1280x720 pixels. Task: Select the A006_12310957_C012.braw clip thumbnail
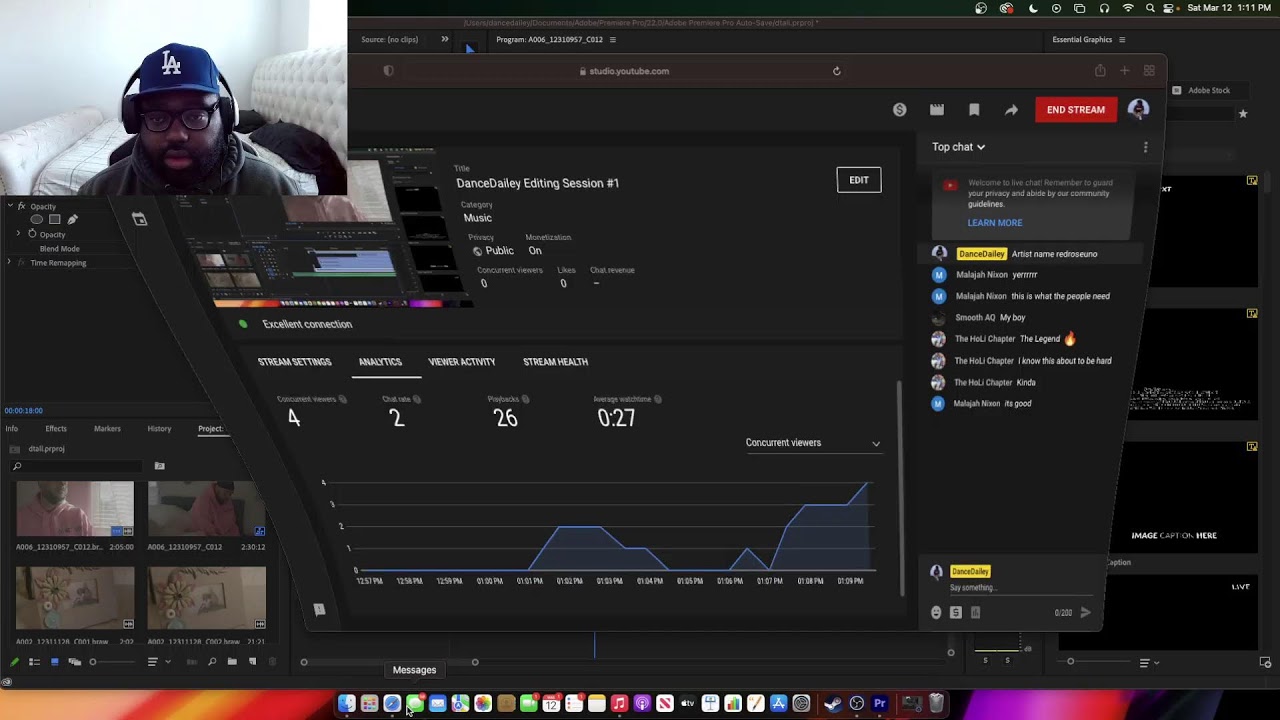[x=75, y=509]
